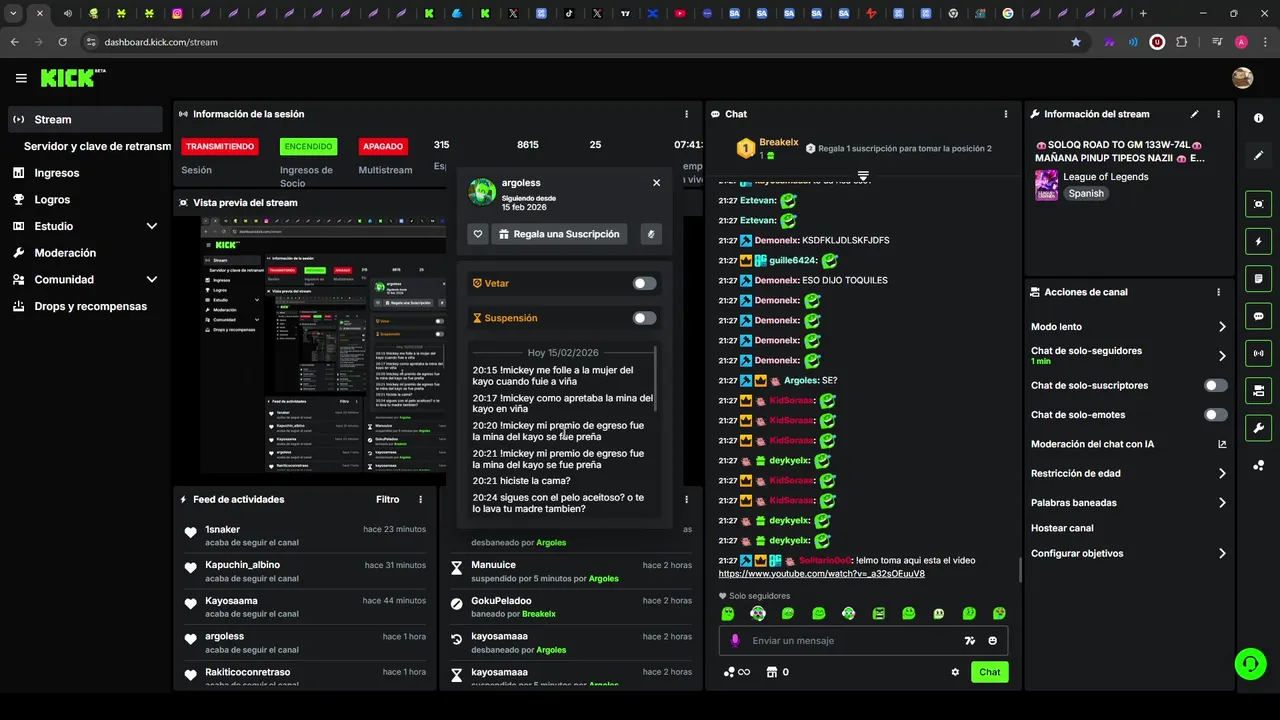The image size is (1280, 720).
Task: Open Chat de solo-seguidores settings
Action: (x=1129, y=355)
